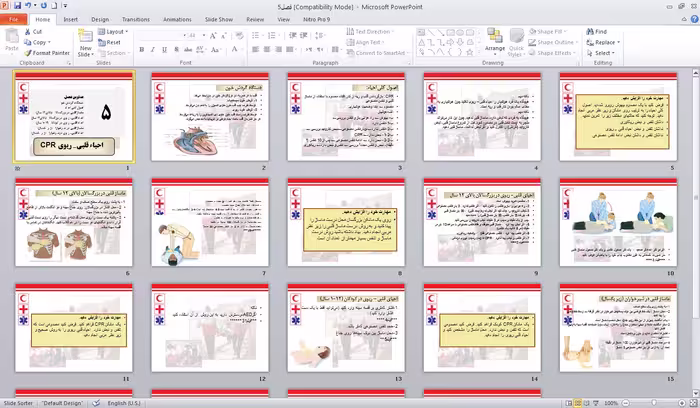Switch to the Insert tab
The width and height of the screenshot is (700, 408).
pyautogui.click(x=71, y=20)
